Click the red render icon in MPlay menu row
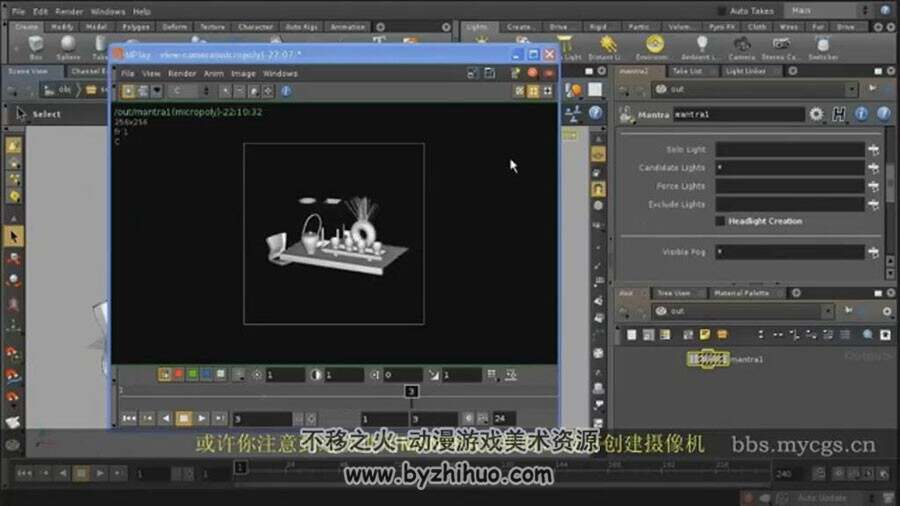 [532, 73]
